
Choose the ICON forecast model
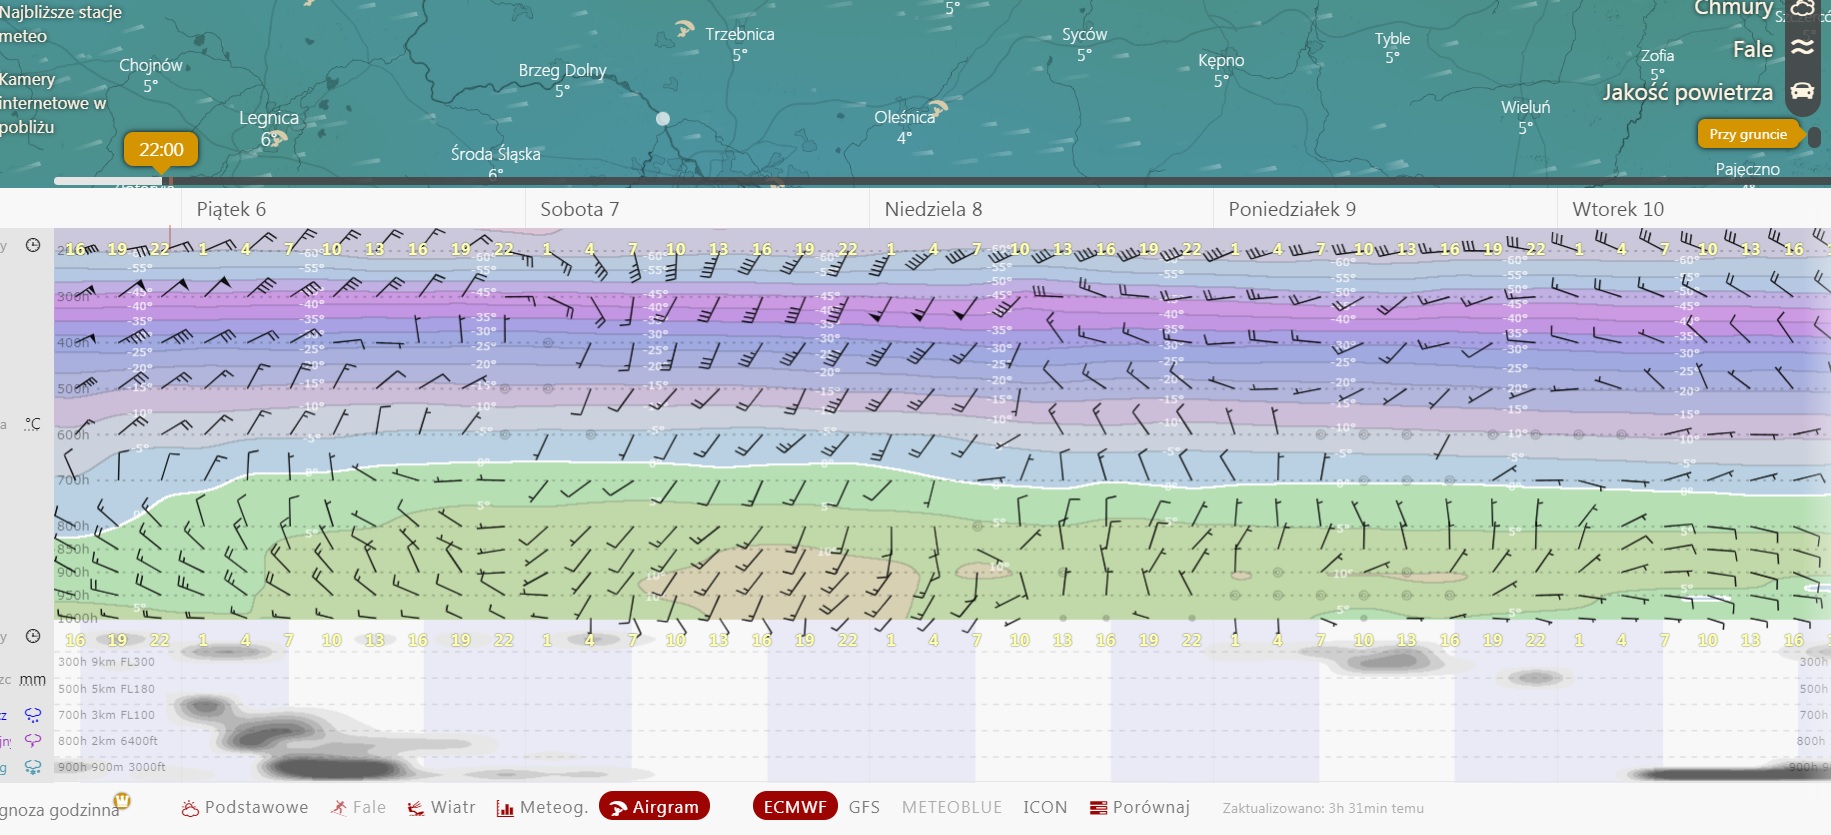1045,807
